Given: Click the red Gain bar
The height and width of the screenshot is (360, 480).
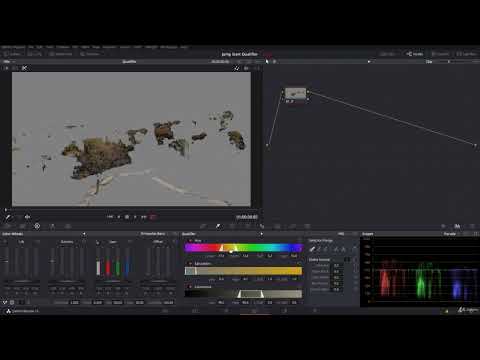Looking at the screenshot, I should [x=108, y=267].
